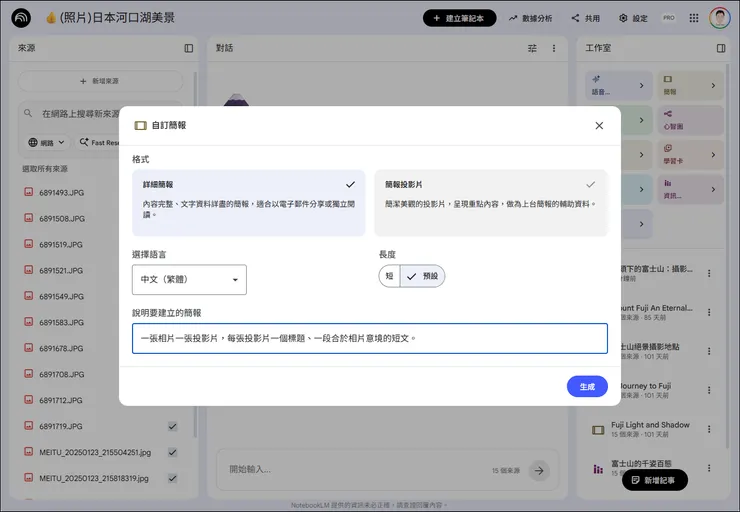This screenshot has height=512, width=740.
Task: Click the 開始輸入 chat input
Action: tap(354, 470)
